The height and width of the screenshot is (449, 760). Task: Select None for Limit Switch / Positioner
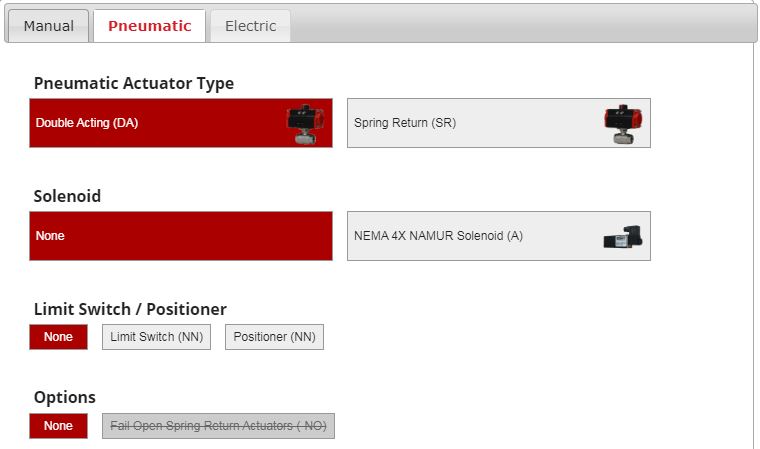click(59, 337)
